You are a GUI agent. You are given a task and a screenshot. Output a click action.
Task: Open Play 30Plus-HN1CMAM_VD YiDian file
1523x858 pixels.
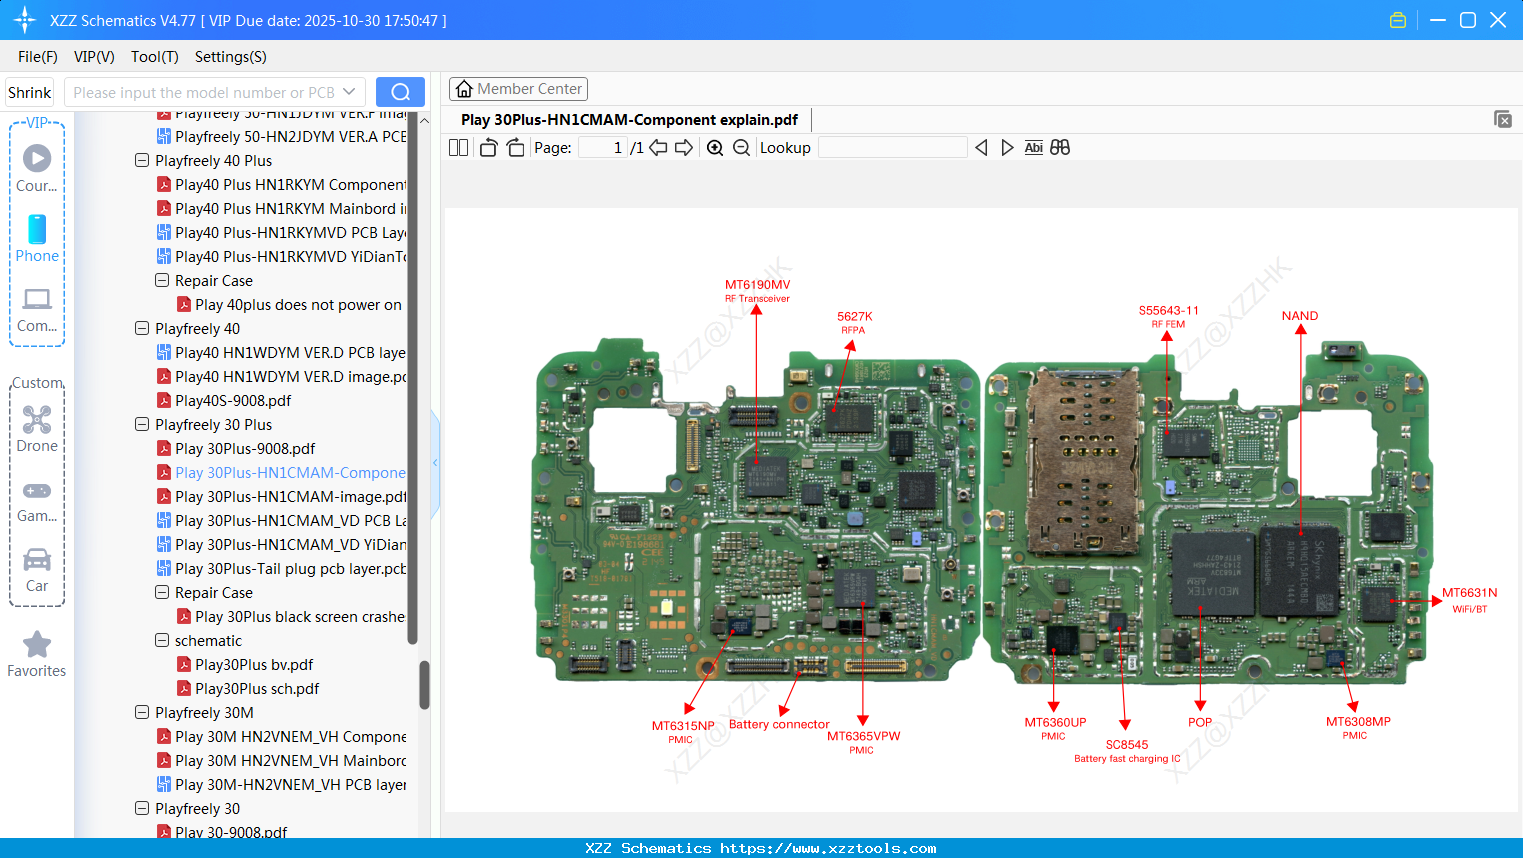[281, 545]
